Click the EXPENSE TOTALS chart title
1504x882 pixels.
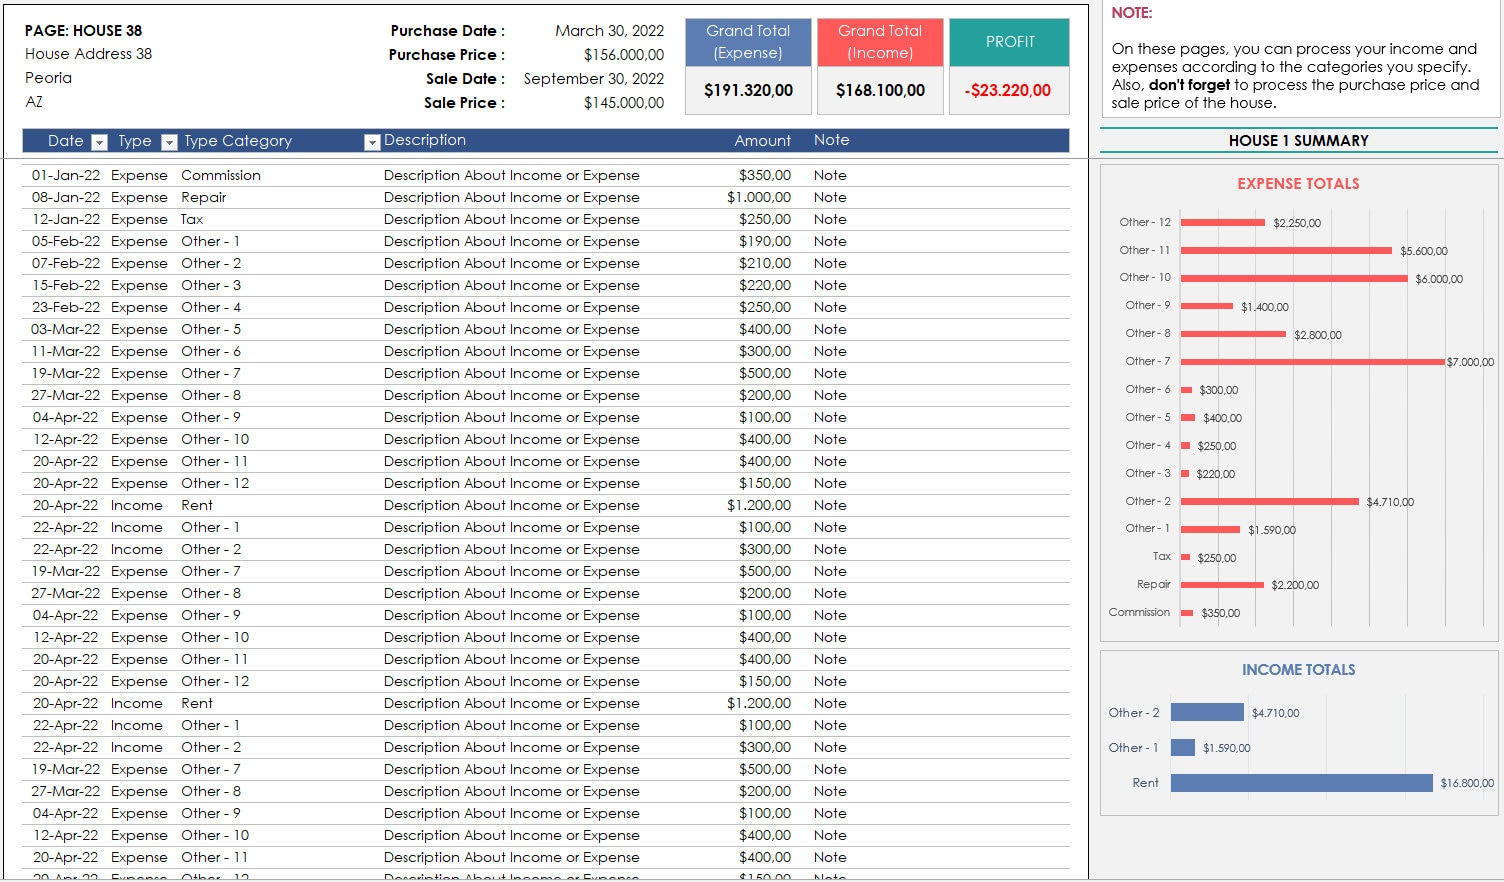click(1297, 183)
